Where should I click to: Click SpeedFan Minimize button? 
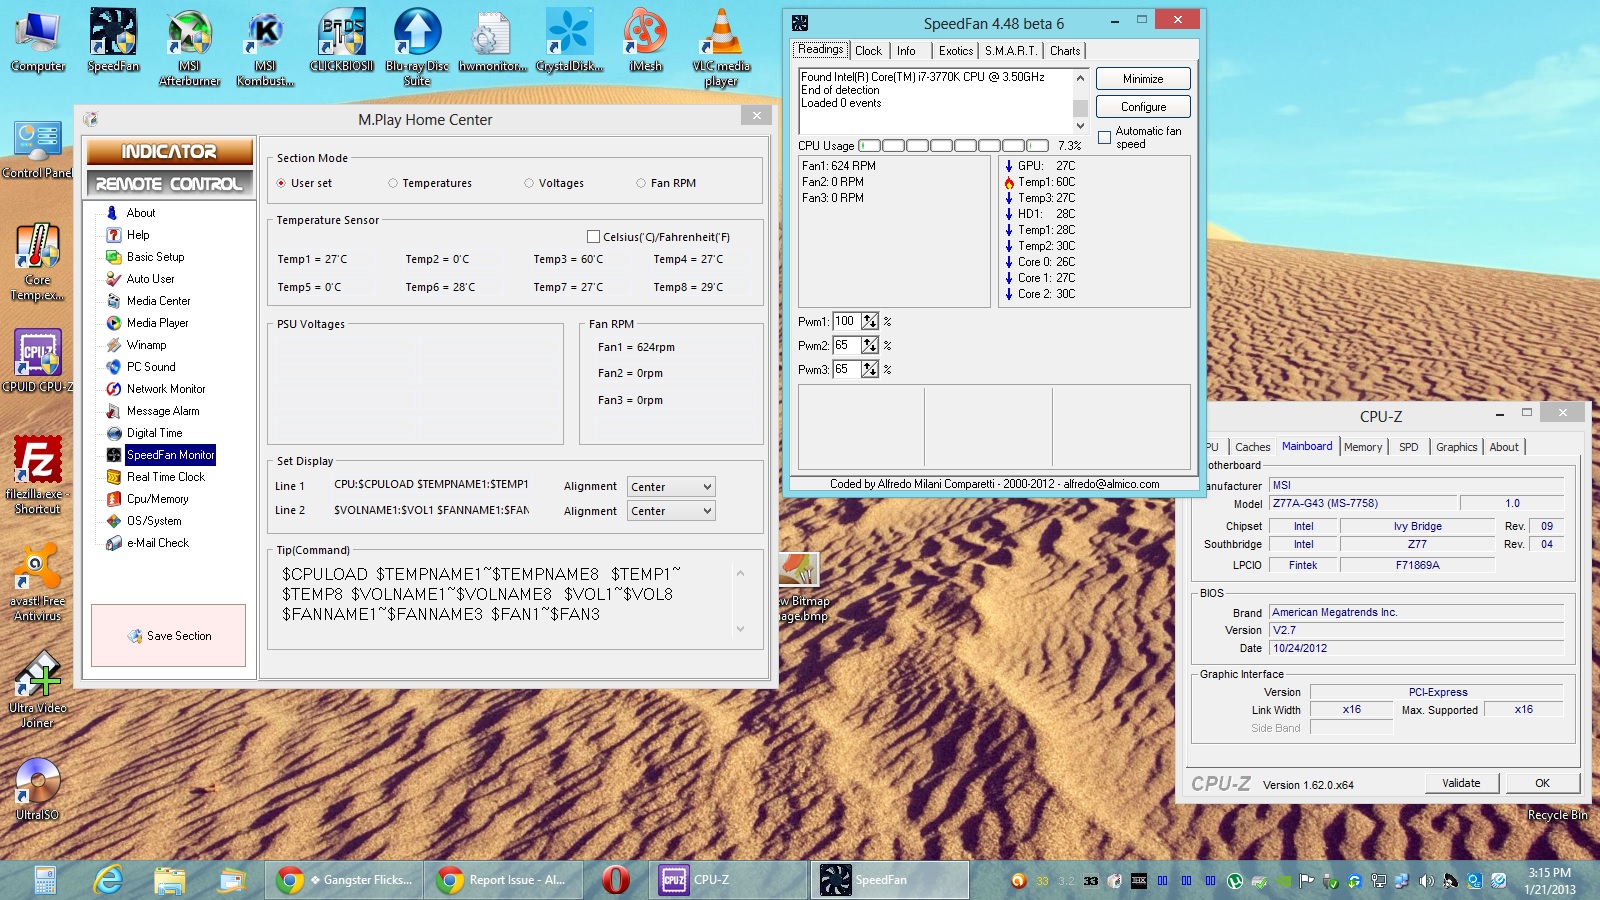click(1143, 79)
